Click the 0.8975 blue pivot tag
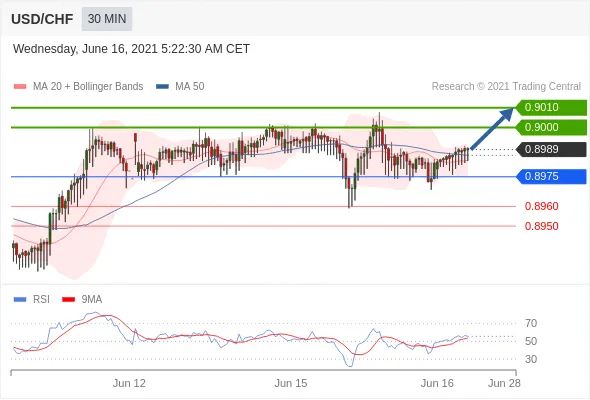 551,176
